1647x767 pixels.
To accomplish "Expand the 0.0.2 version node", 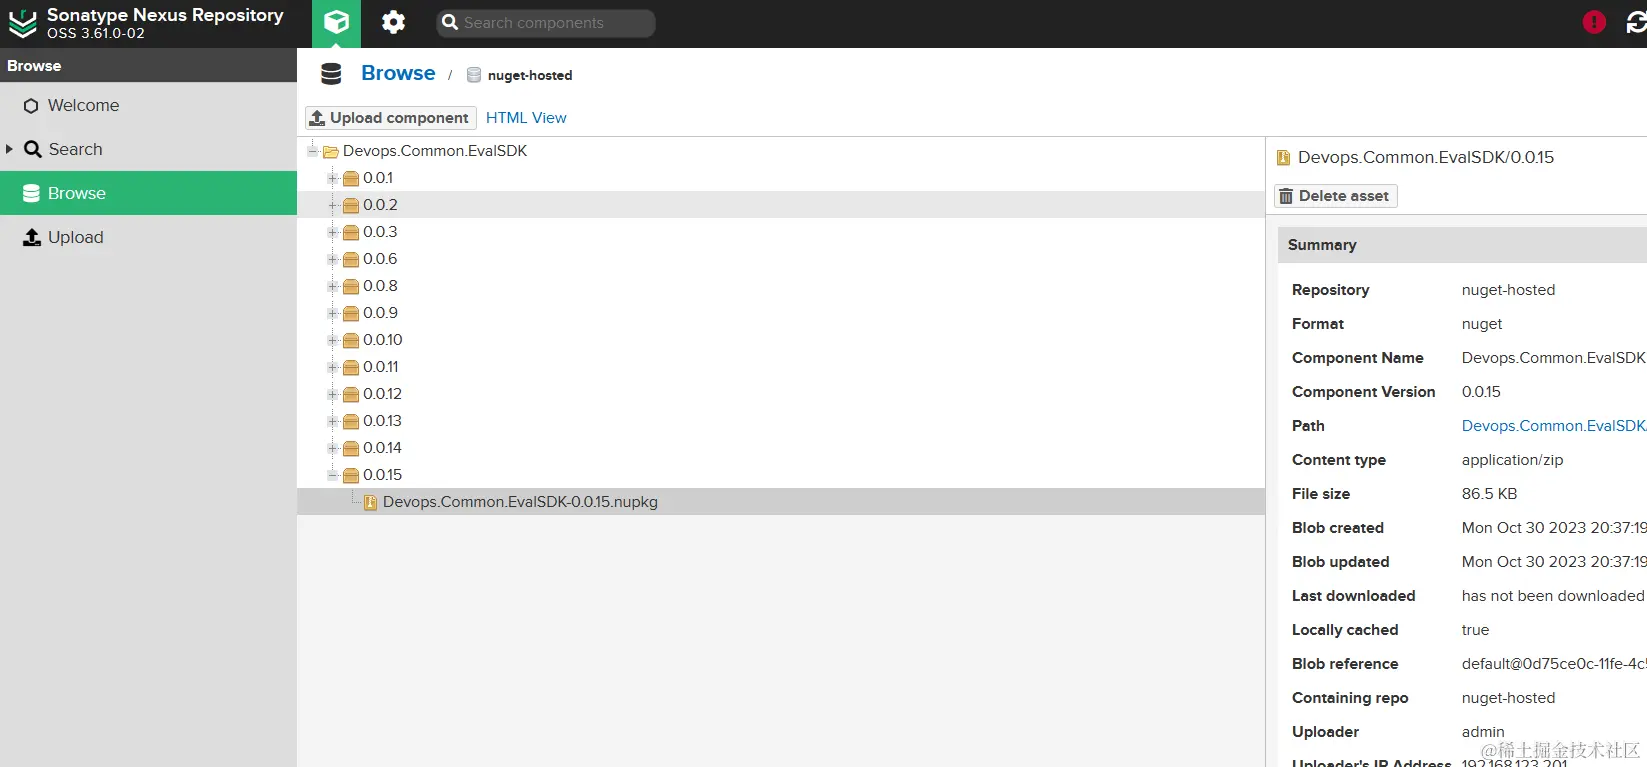I will pos(333,205).
